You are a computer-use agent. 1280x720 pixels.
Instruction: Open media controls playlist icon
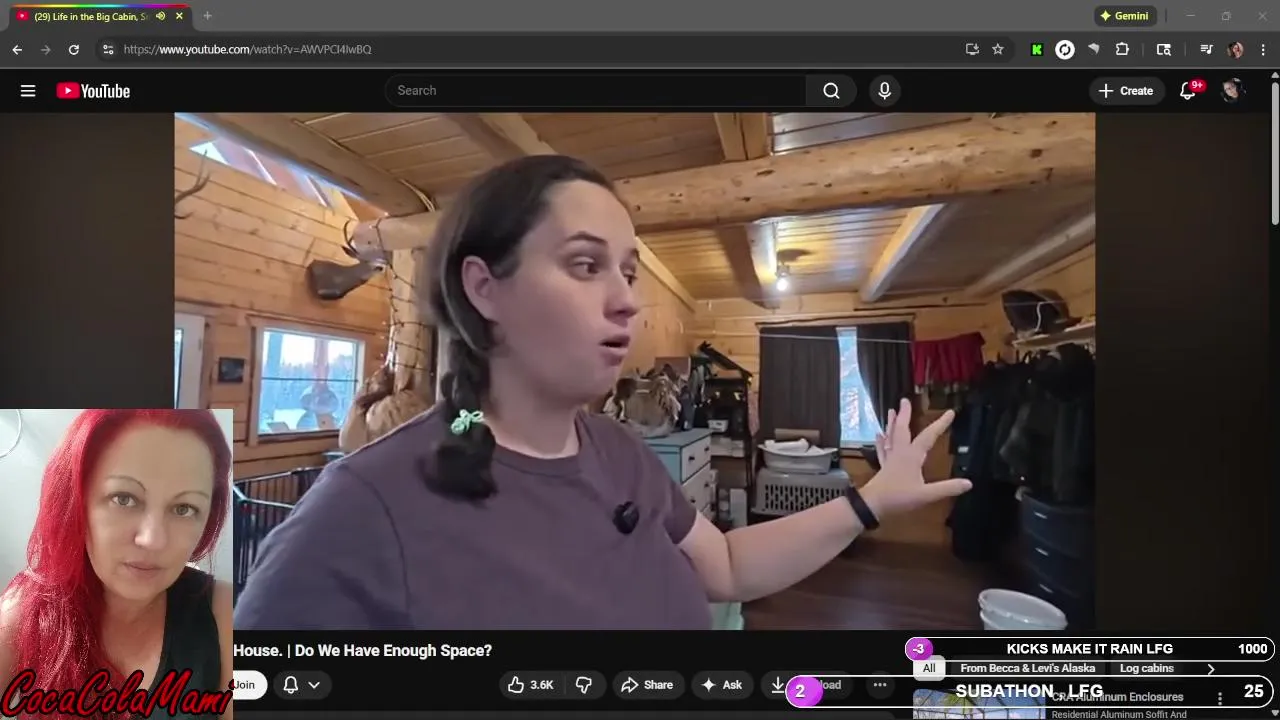(x=1207, y=49)
